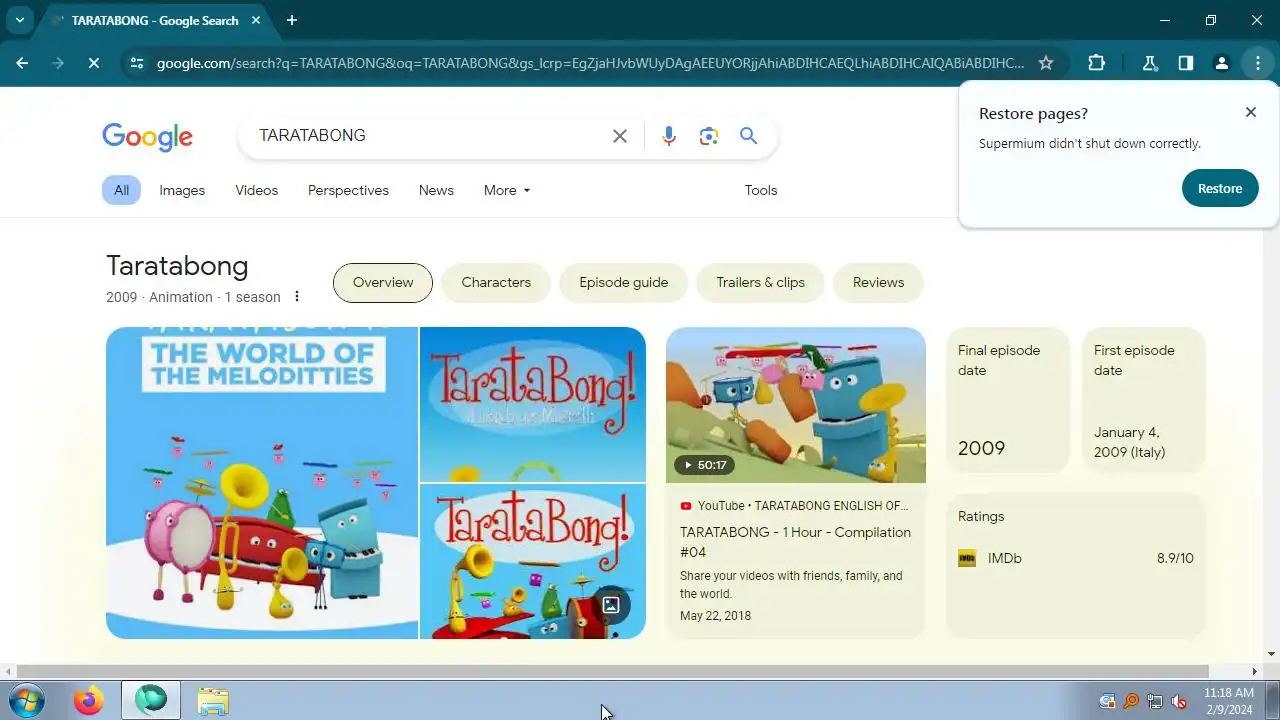Open the browser three-dot menu
This screenshot has height=720, width=1280.
click(x=1258, y=63)
